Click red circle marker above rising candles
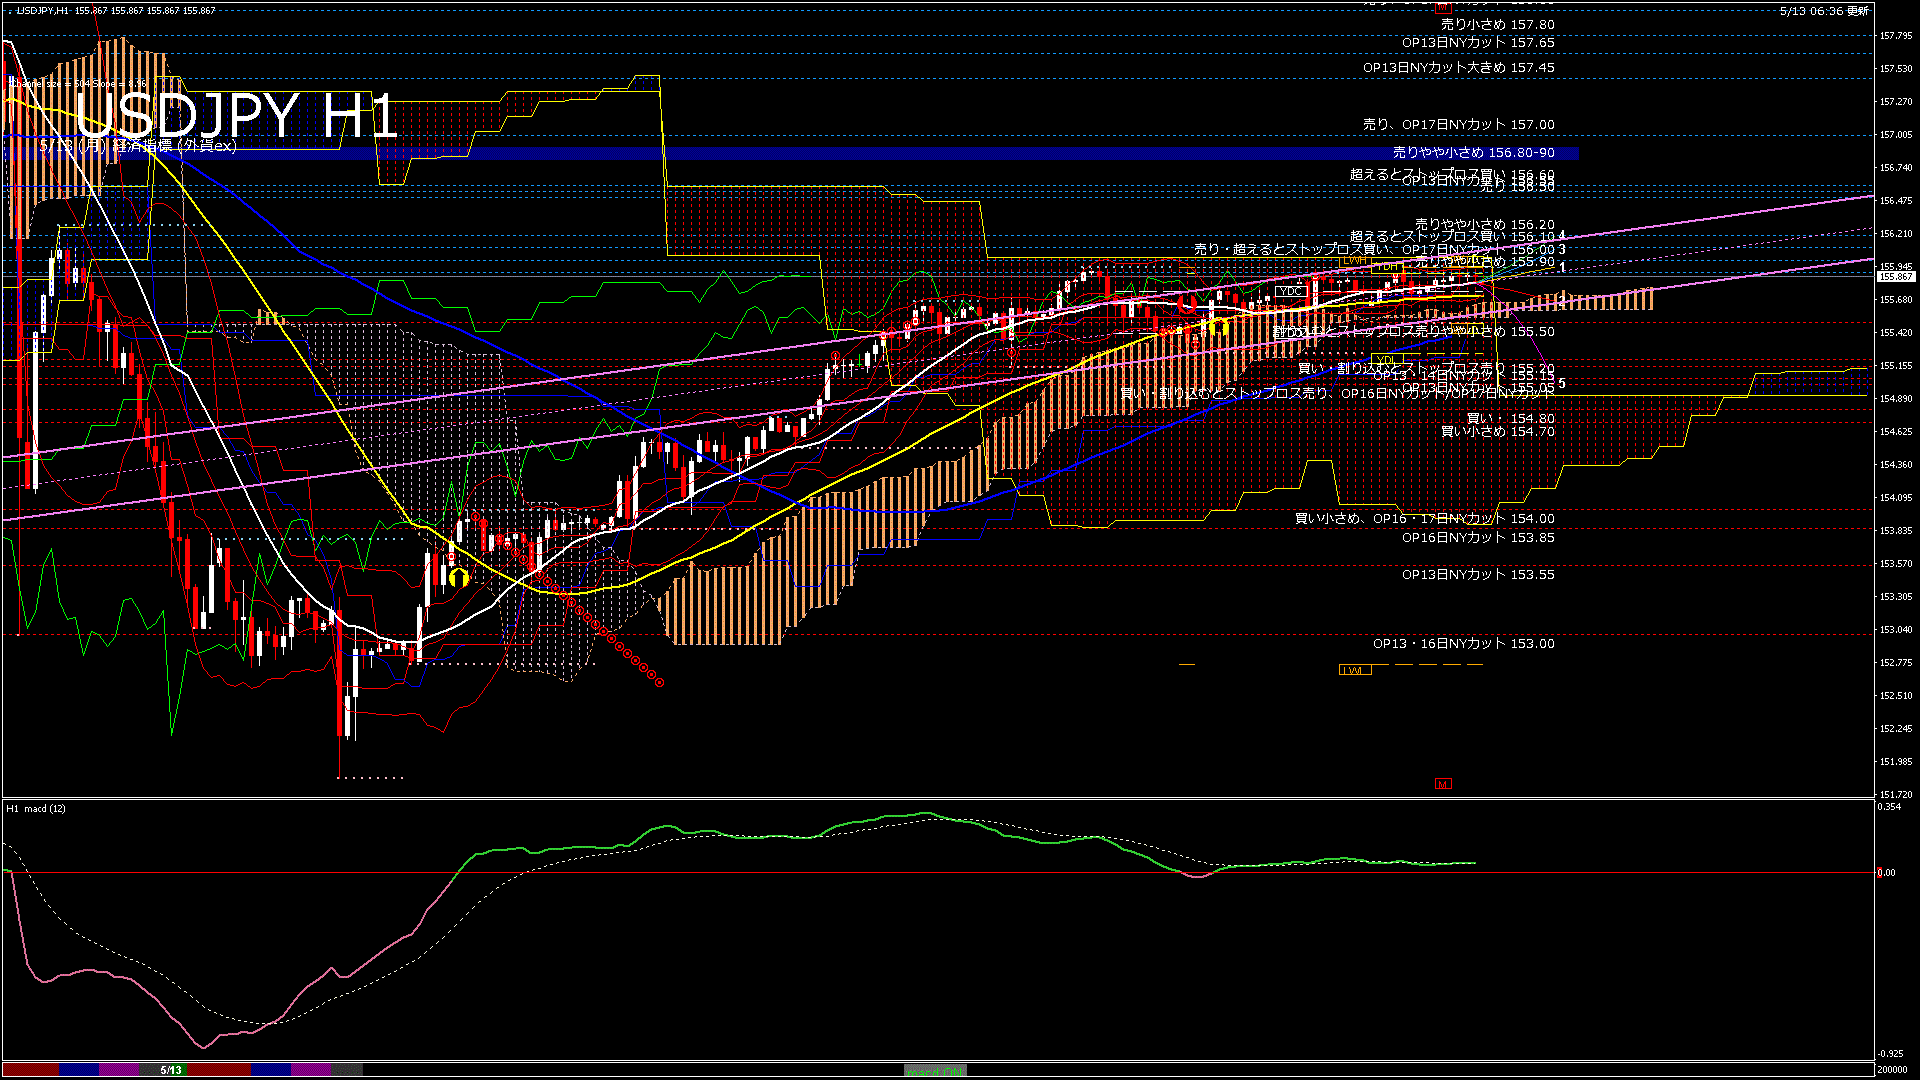 coord(835,356)
